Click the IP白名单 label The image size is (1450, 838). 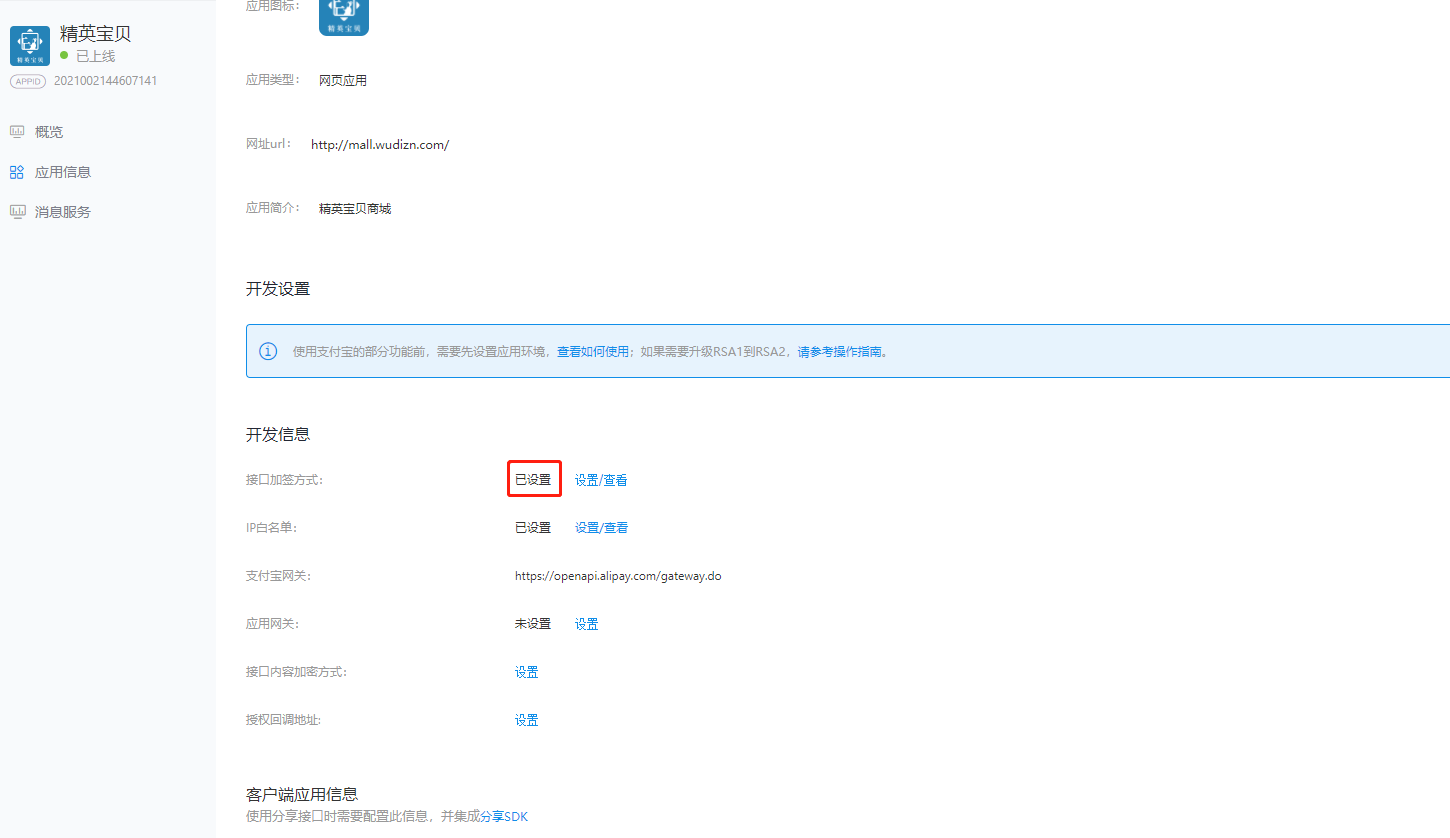pyautogui.click(x=271, y=528)
